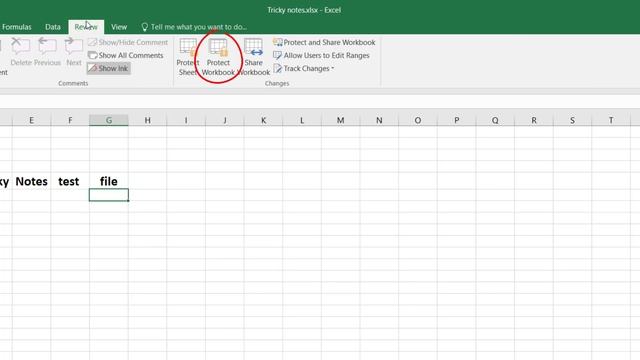Click the Tell me lightbulb icon
Image resolution: width=640 pixels, height=360 pixels.
[x=144, y=27]
